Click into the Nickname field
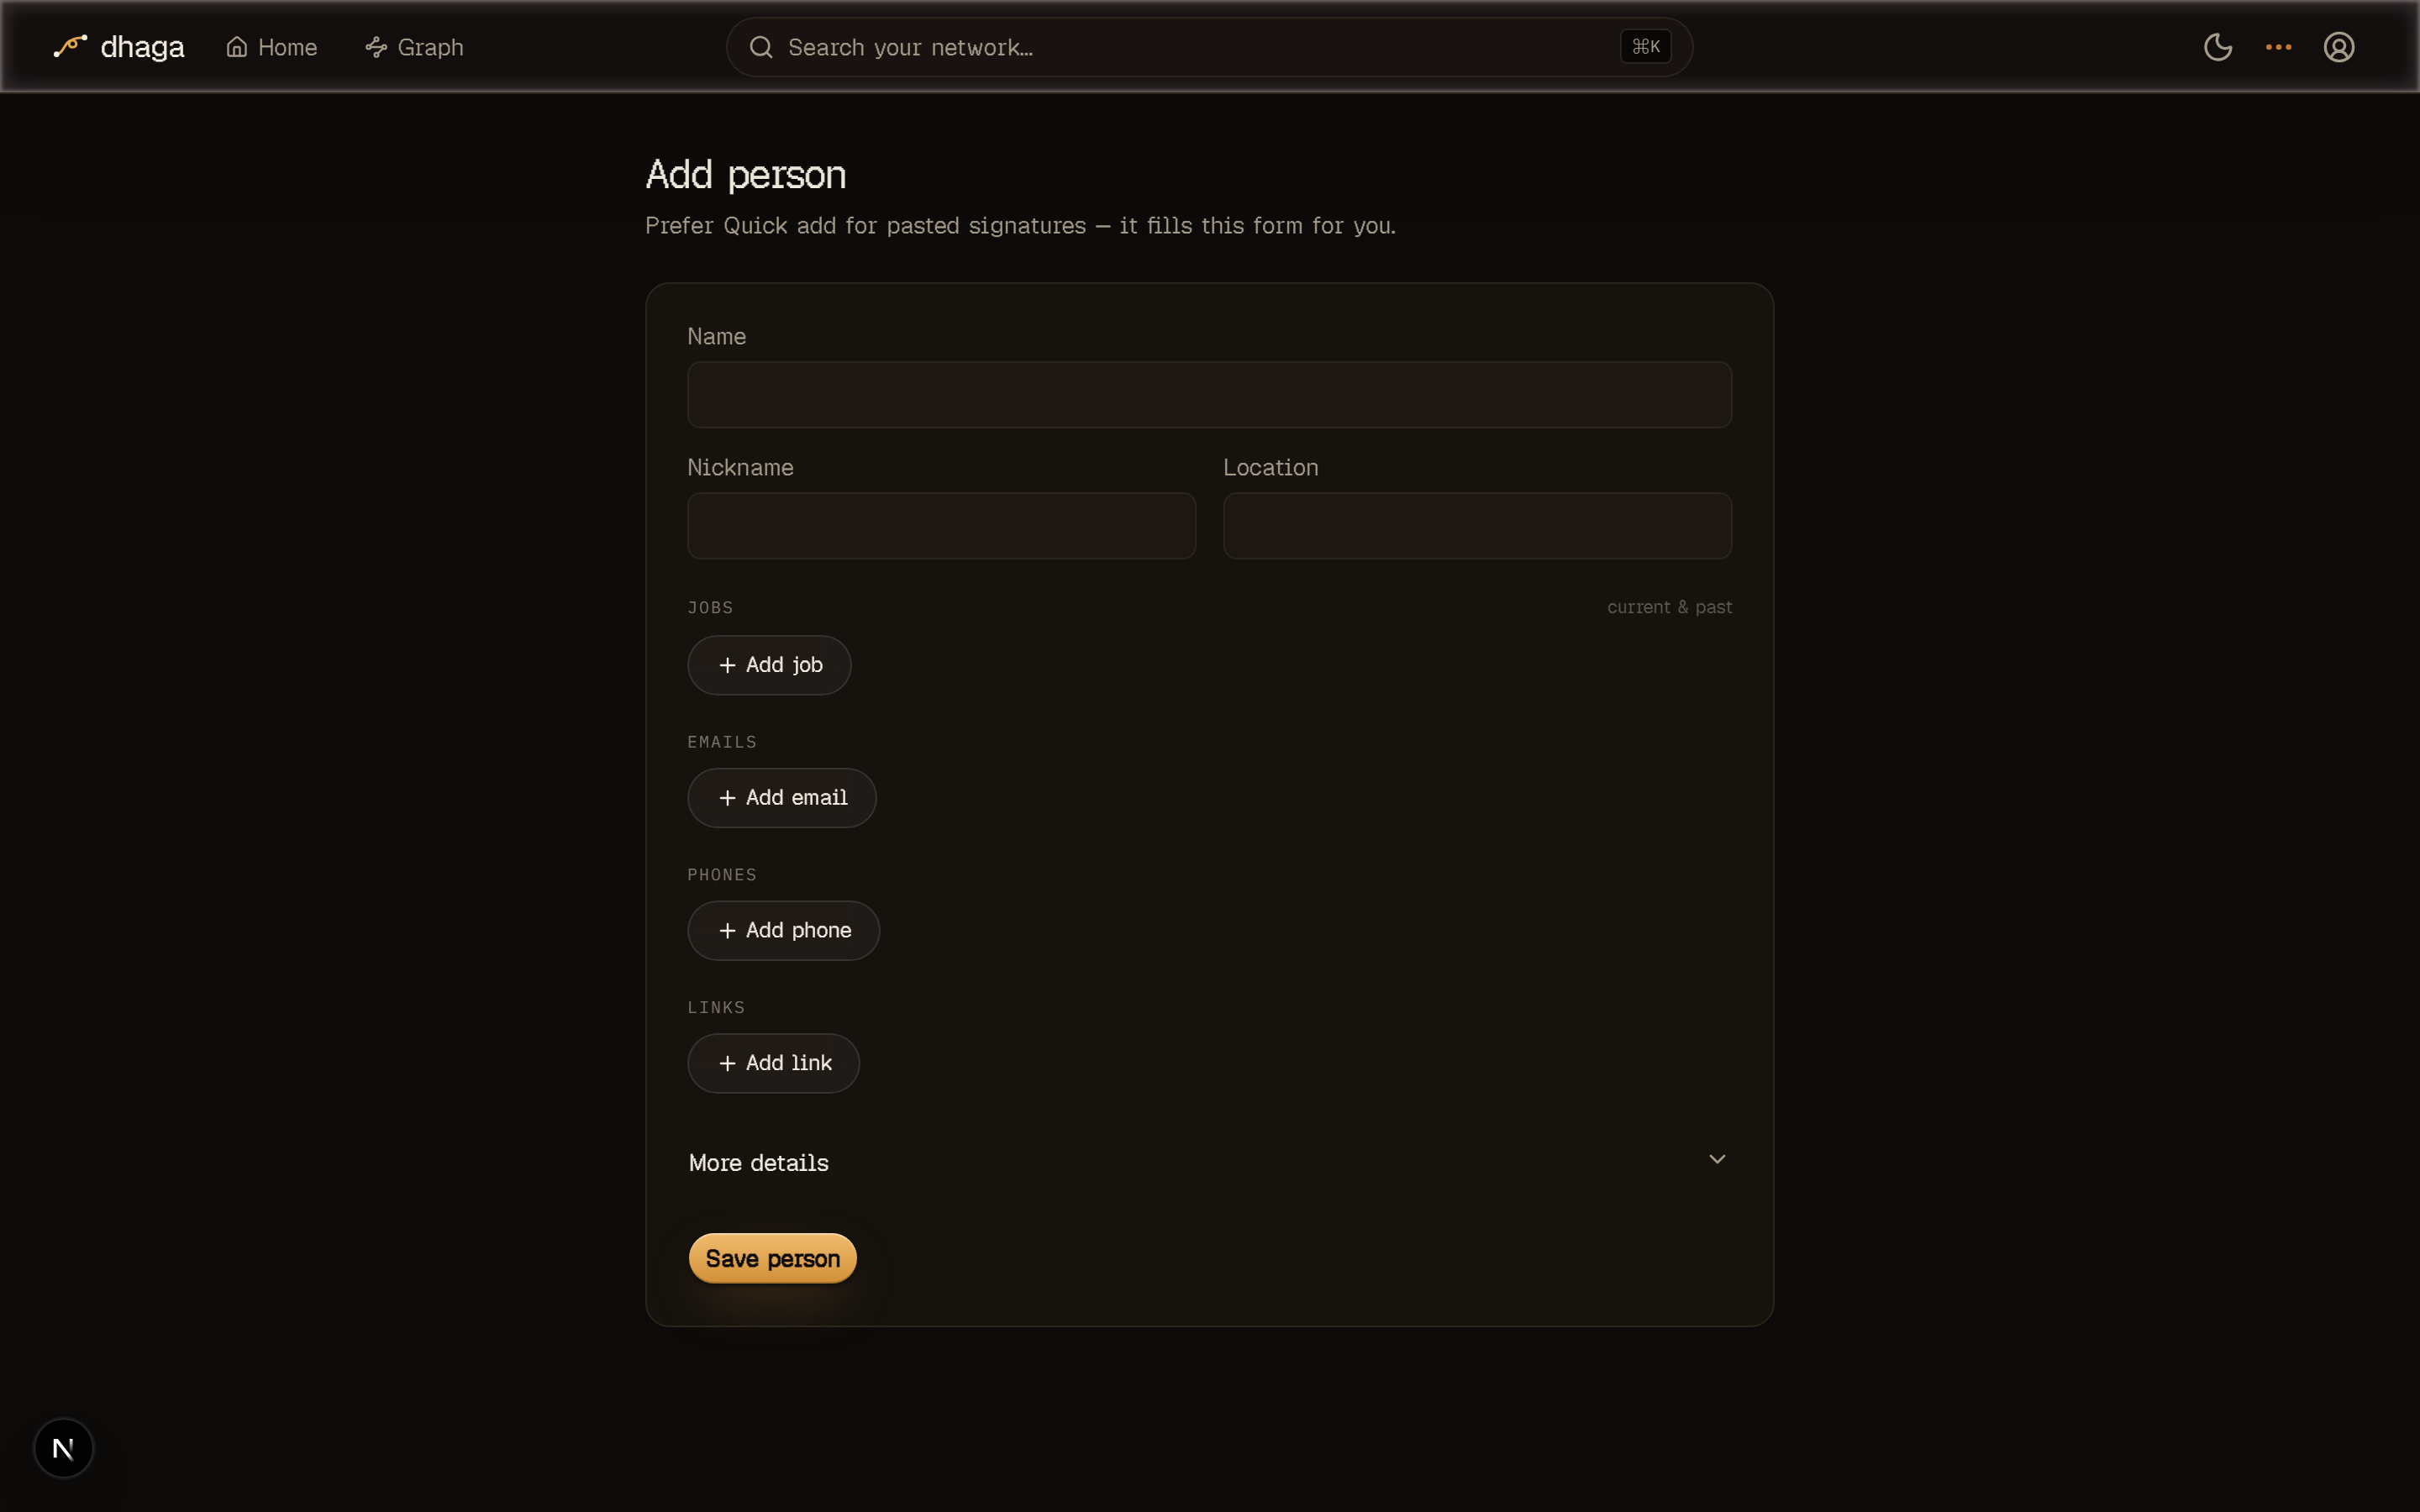The width and height of the screenshot is (2420, 1512). [941, 526]
